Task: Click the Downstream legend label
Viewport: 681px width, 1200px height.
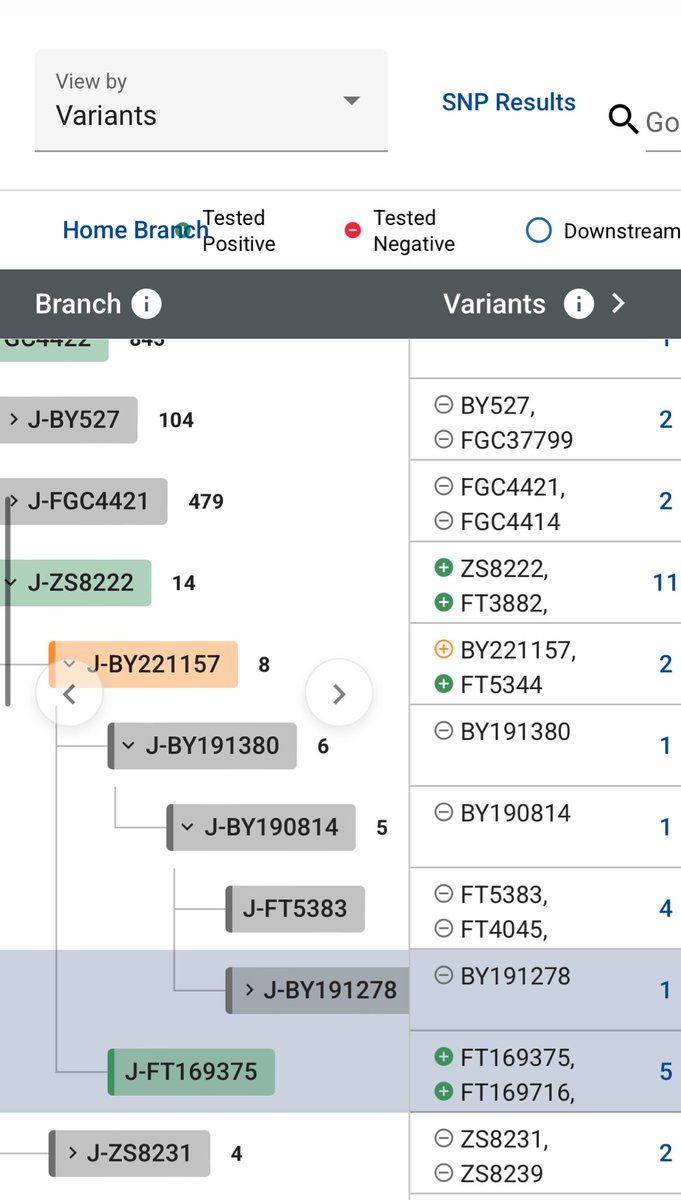Action: pyautogui.click(x=622, y=231)
